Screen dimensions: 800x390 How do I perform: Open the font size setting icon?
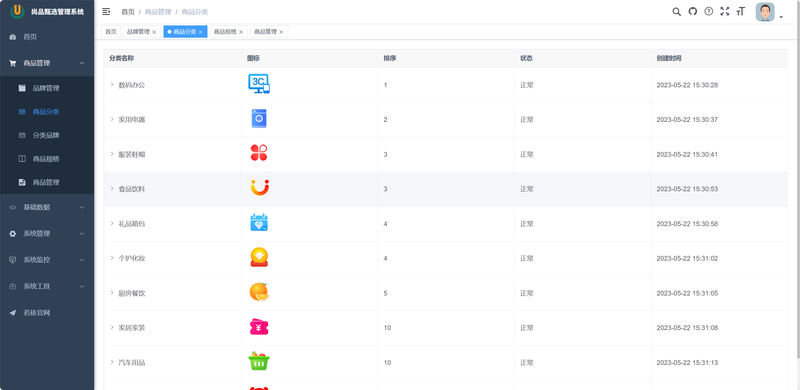click(x=741, y=11)
